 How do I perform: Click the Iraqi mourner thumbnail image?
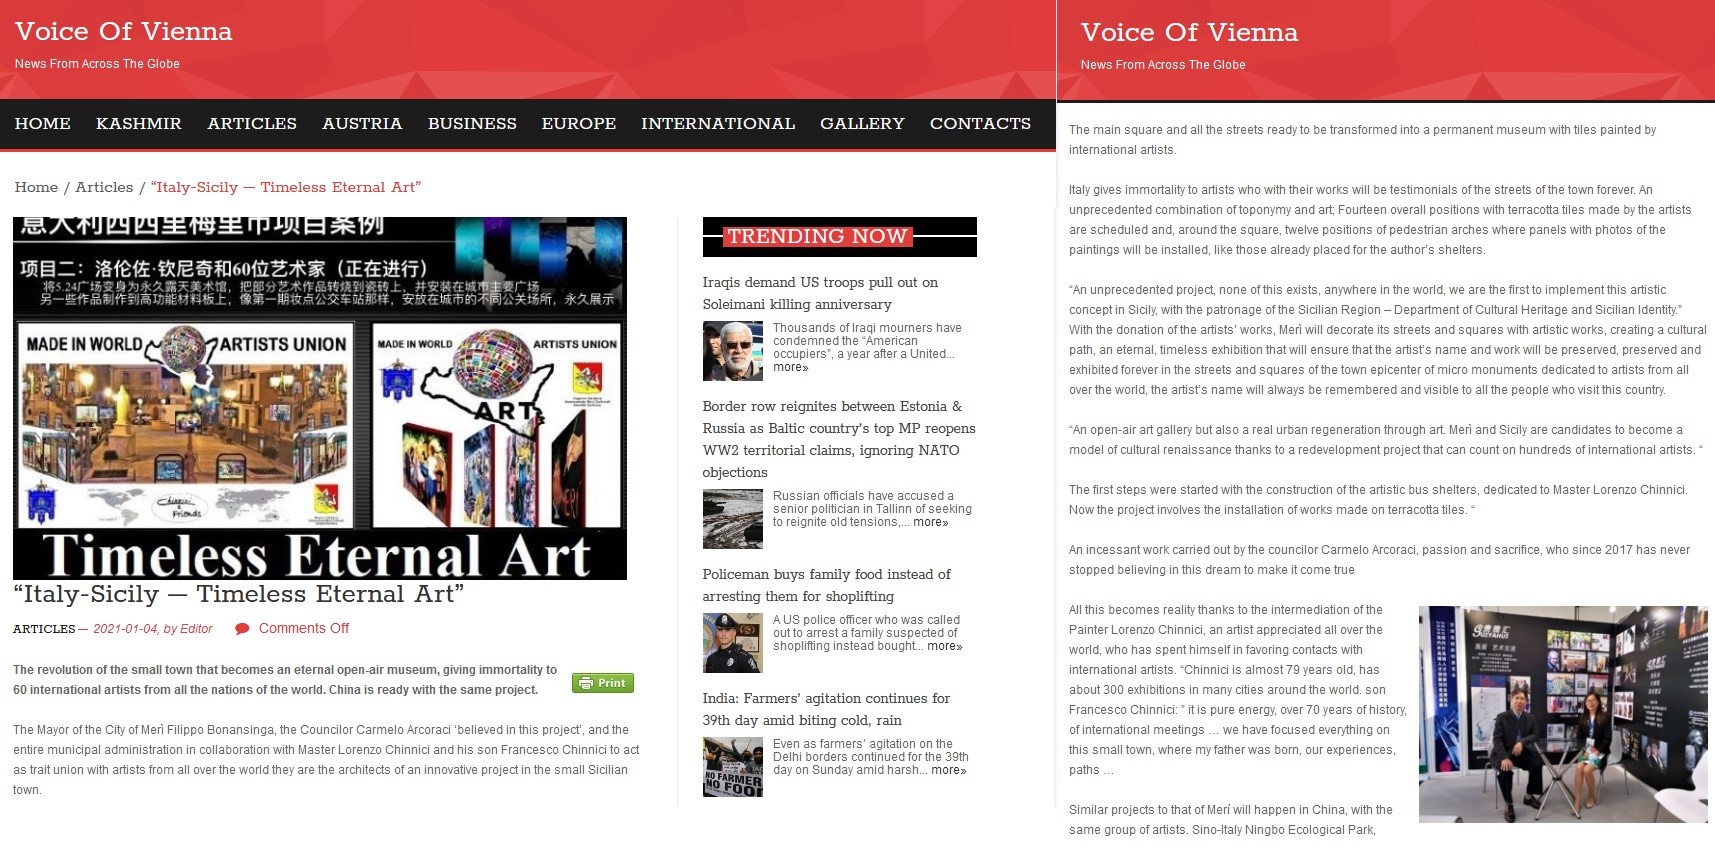(x=732, y=351)
